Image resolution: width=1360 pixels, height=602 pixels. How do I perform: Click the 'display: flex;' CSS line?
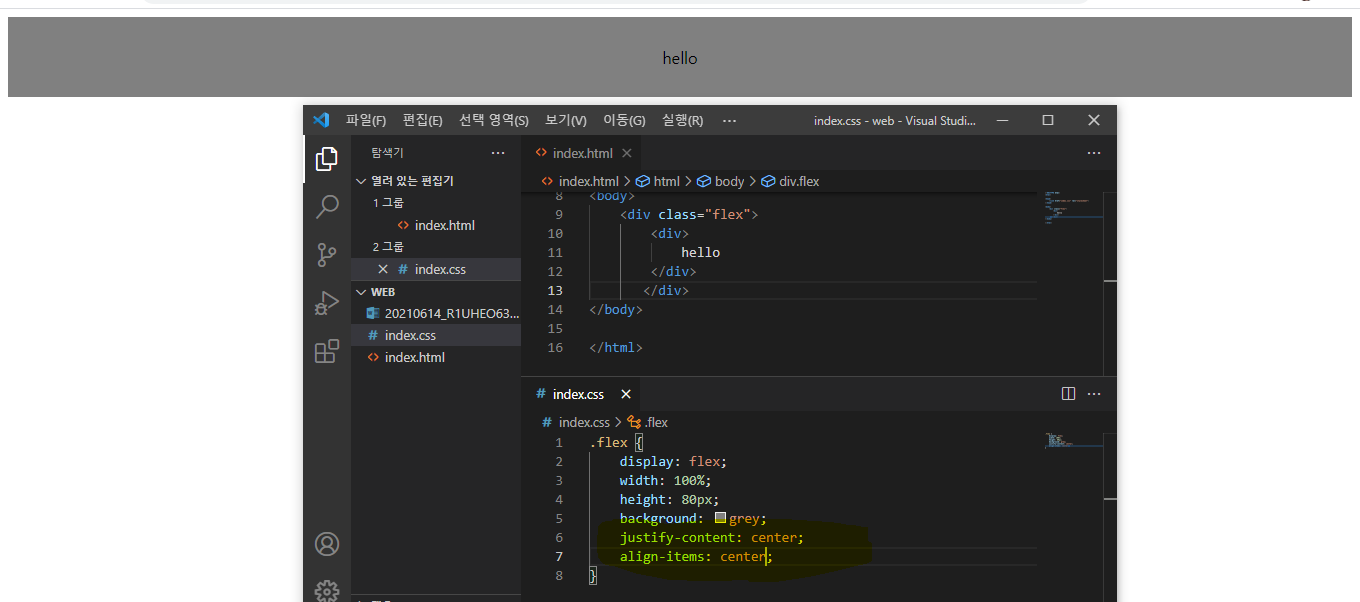[673, 461]
